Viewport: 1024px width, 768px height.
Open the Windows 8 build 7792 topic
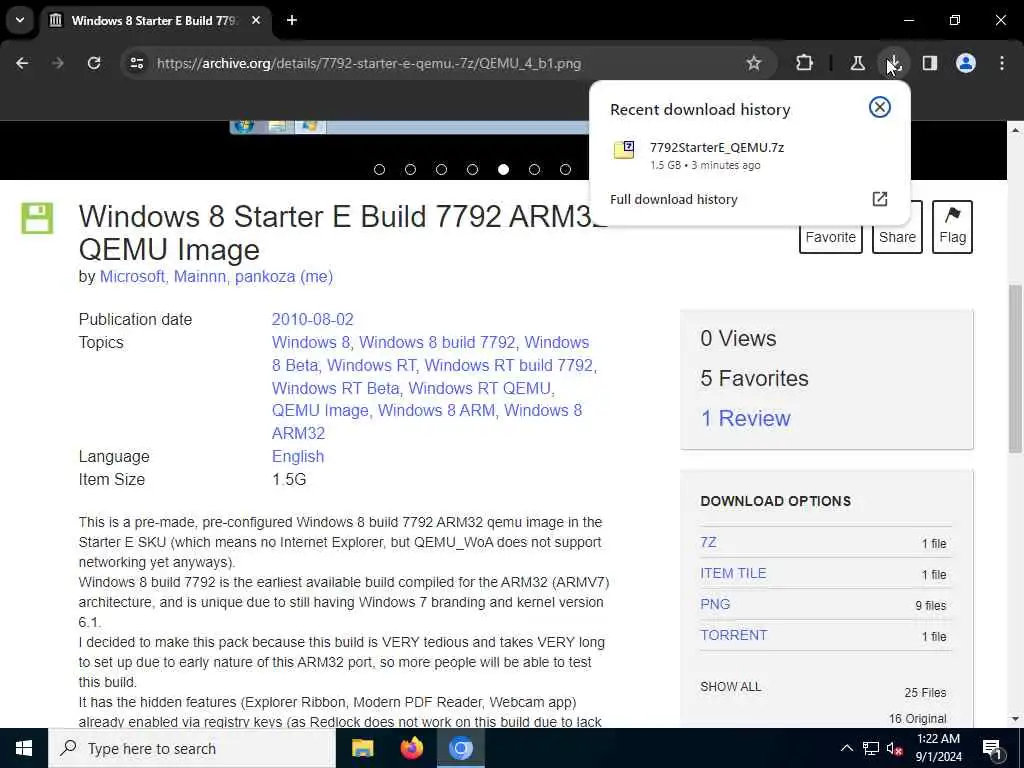point(437,342)
